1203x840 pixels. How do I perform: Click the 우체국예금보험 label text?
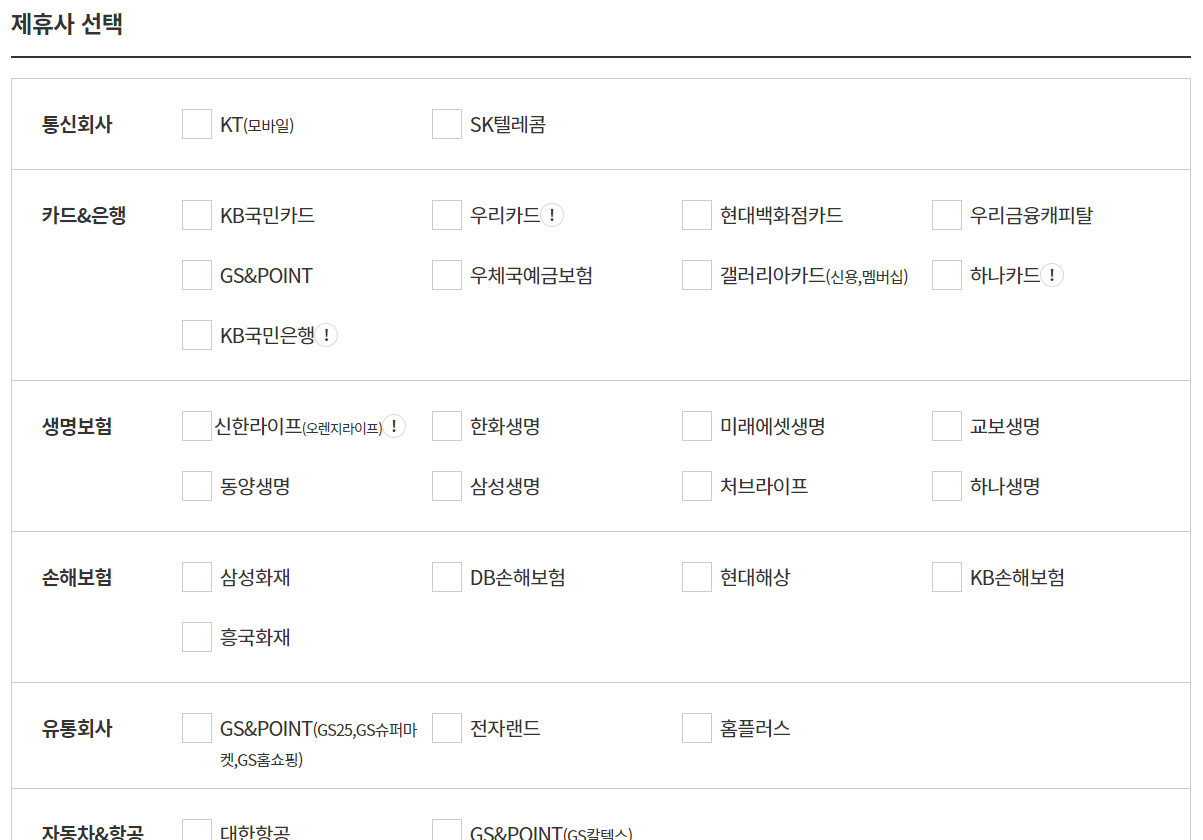point(531,275)
